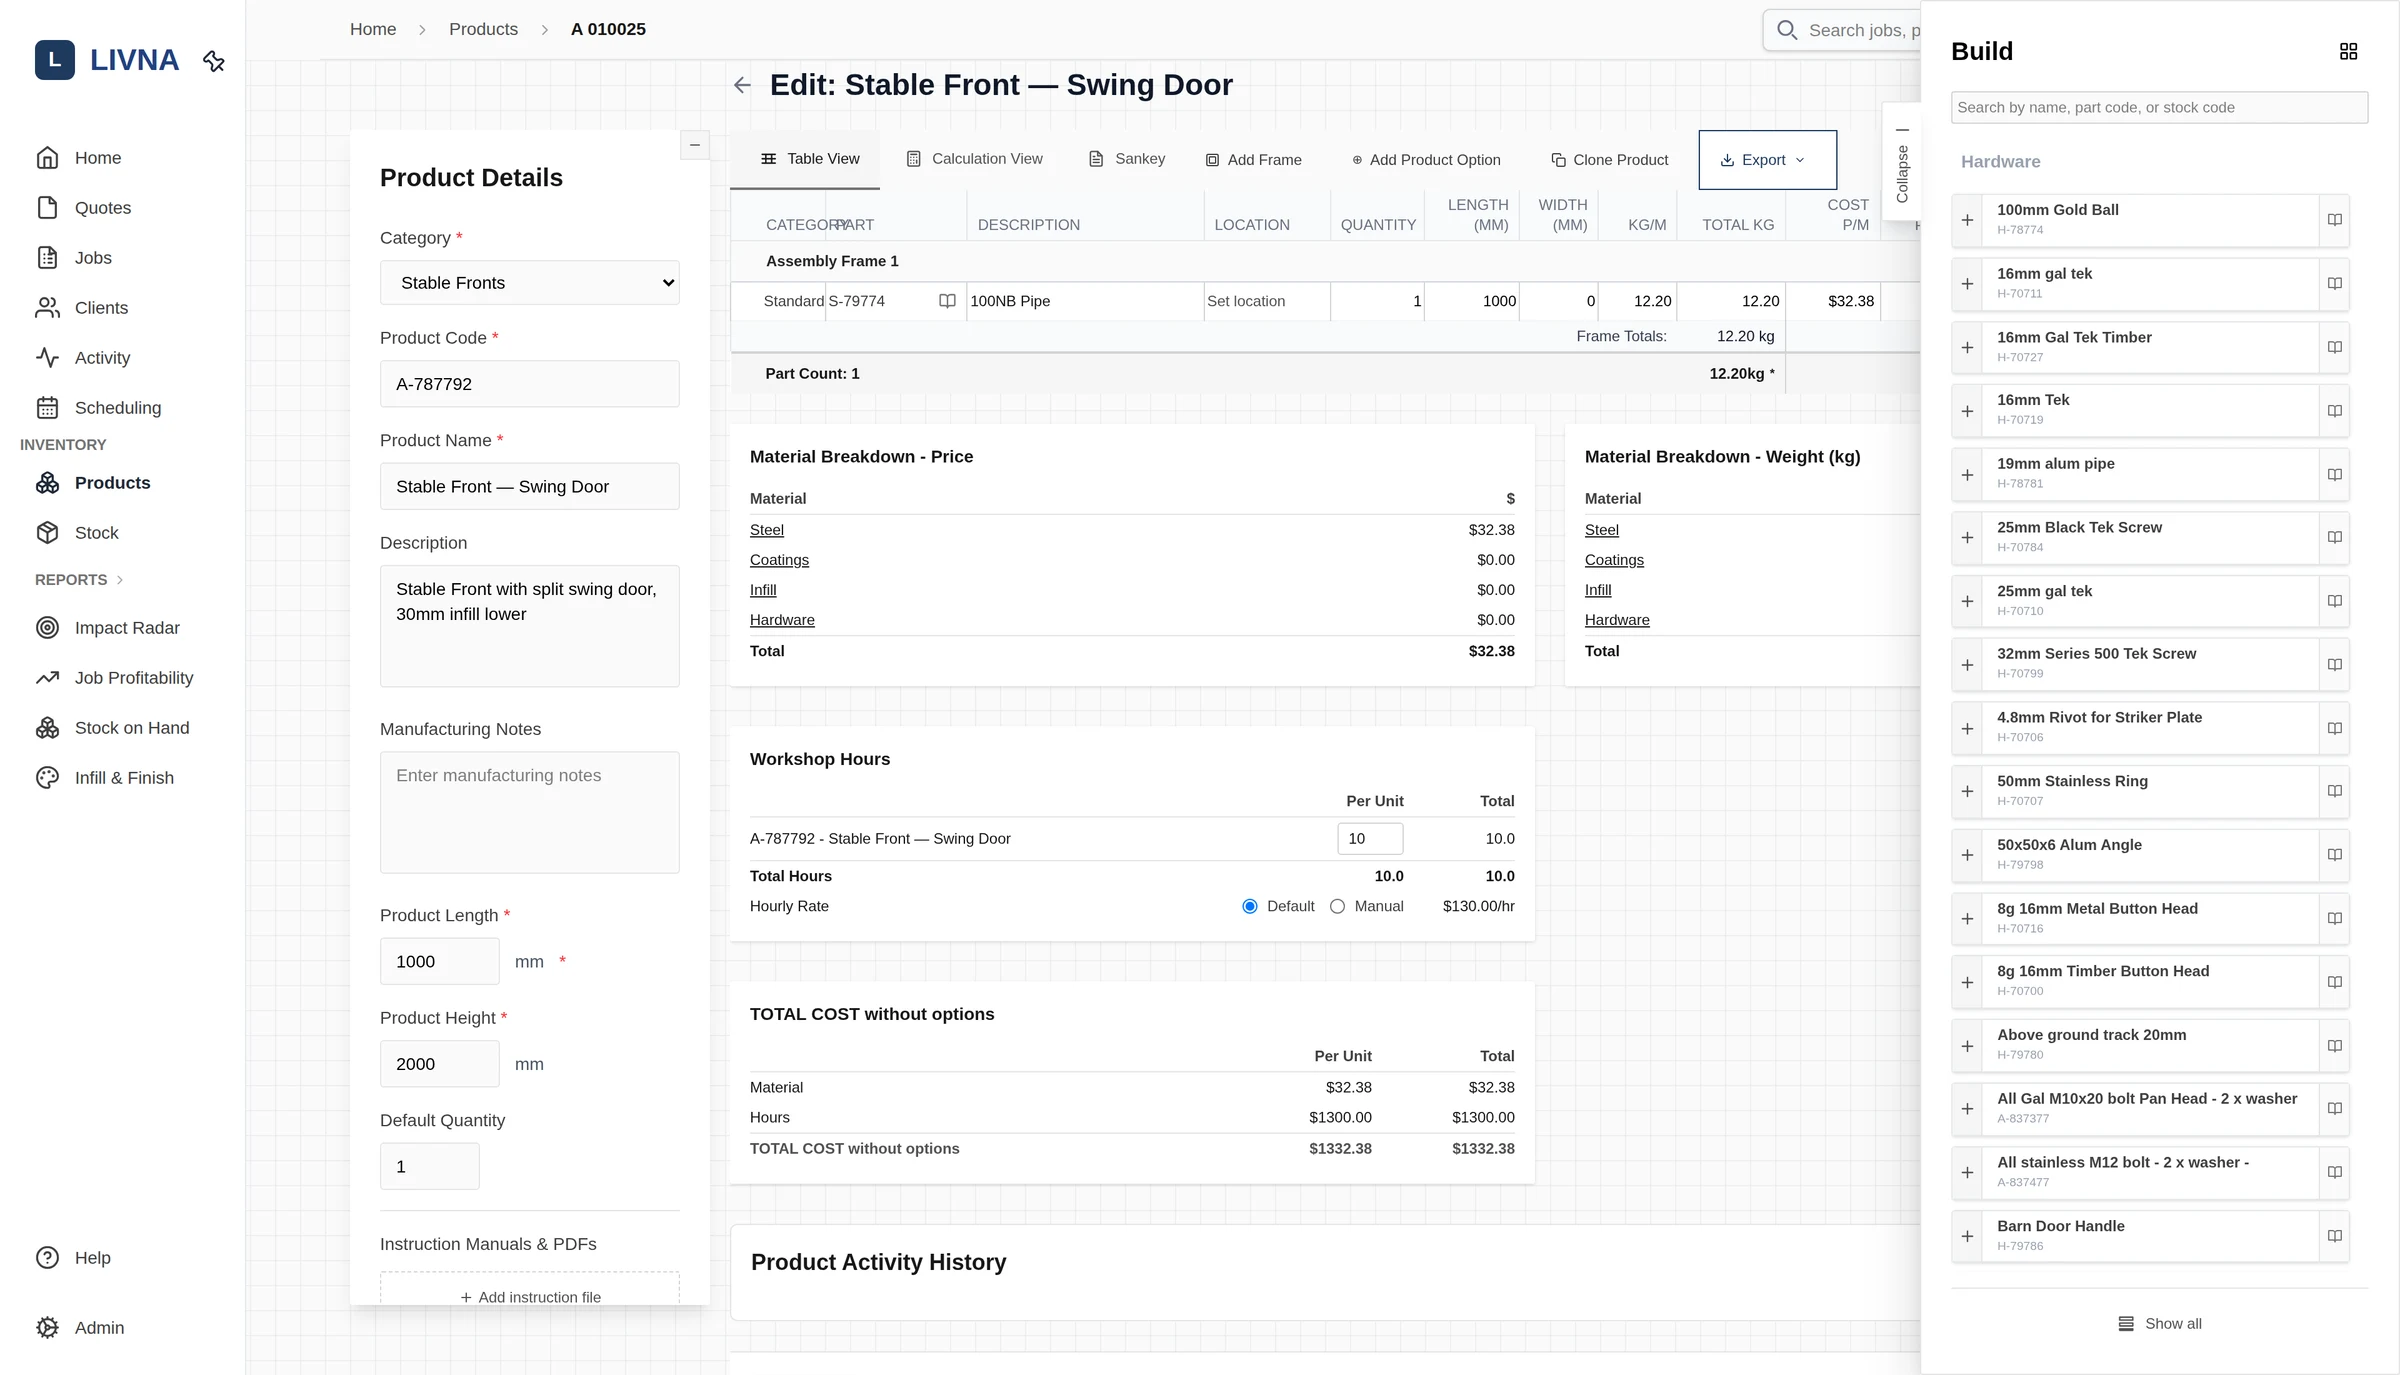The image size is (2400, 1375).
Task: Add 19mm alum pipe with plus icon
Action: click(1967, 475)
